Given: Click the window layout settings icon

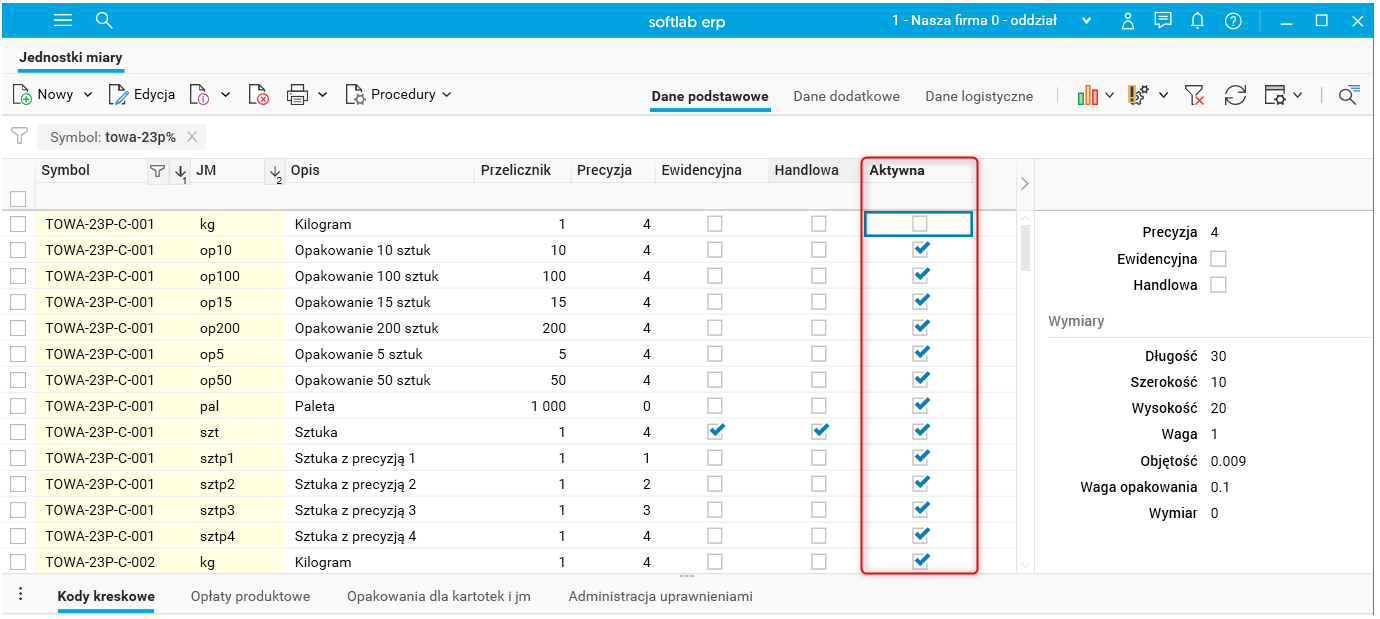Looking at the screenshot, I should pos(1275,95).
